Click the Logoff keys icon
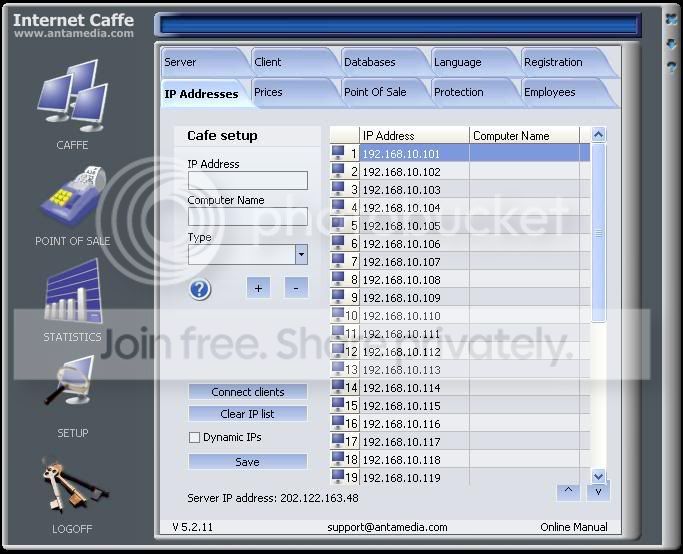The width and height of the screenshot is (683, 554). pos(74,483)
